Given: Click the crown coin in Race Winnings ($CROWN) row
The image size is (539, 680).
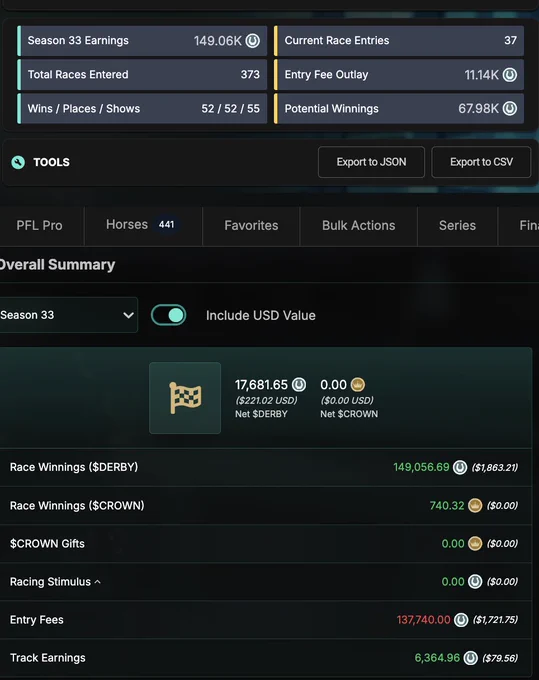Looking at the screenshot, I should (475, 505).
